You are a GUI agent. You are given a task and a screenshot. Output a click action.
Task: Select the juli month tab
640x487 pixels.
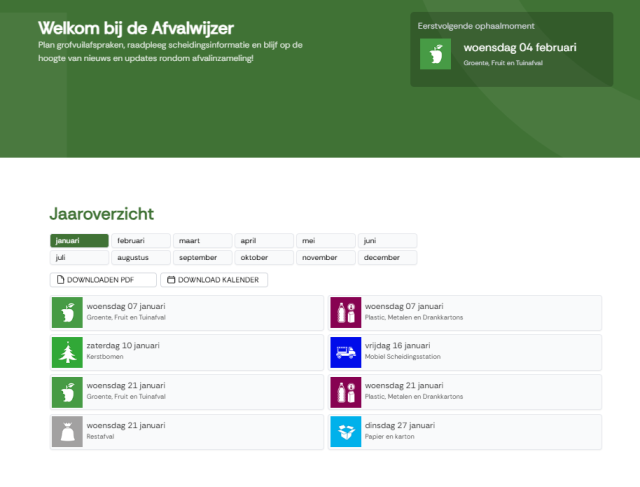(79, 258)
